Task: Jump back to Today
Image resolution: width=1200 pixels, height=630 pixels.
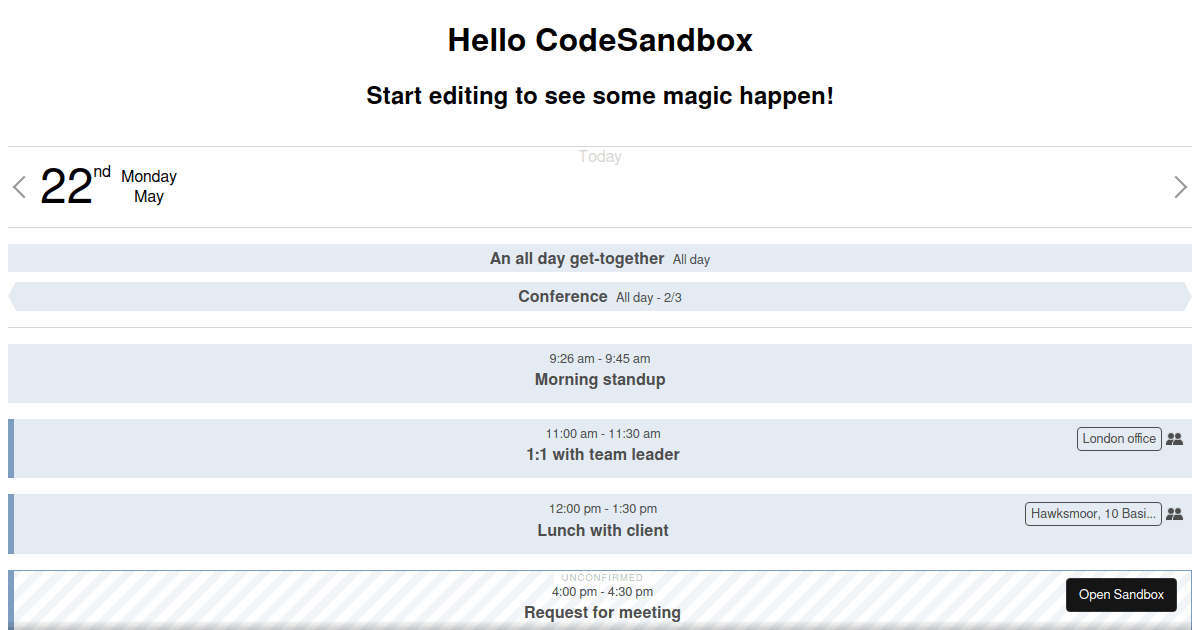Action: (599, 156)
